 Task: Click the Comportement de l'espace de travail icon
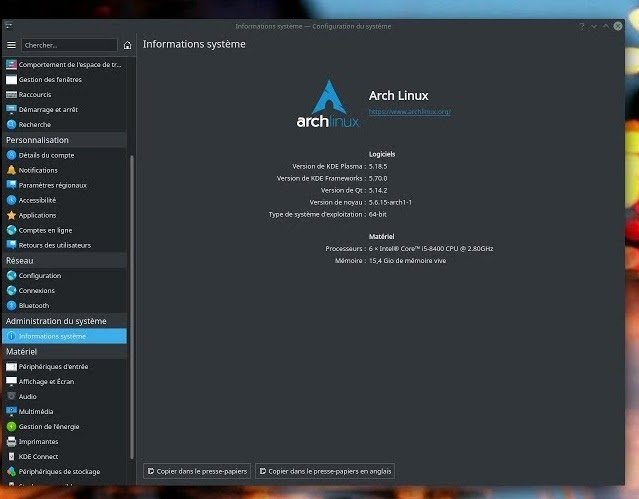(11, 64)
